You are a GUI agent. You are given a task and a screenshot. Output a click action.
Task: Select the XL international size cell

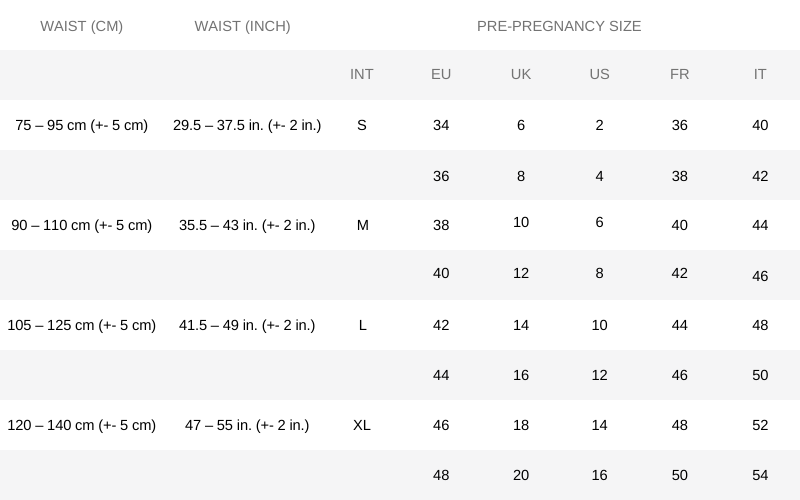click(x=362, y=425)
